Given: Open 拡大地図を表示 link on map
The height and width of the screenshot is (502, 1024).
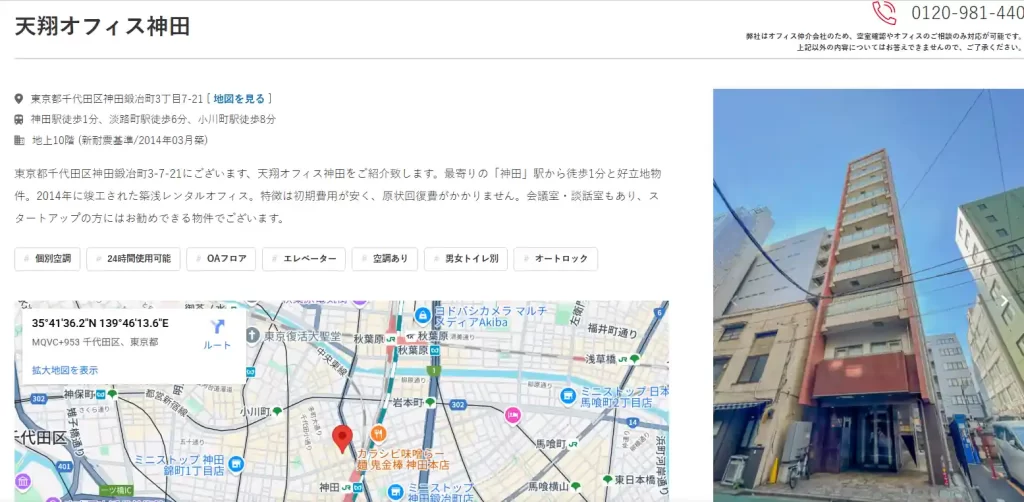Looking at the screenshot, I should [65, 370].
